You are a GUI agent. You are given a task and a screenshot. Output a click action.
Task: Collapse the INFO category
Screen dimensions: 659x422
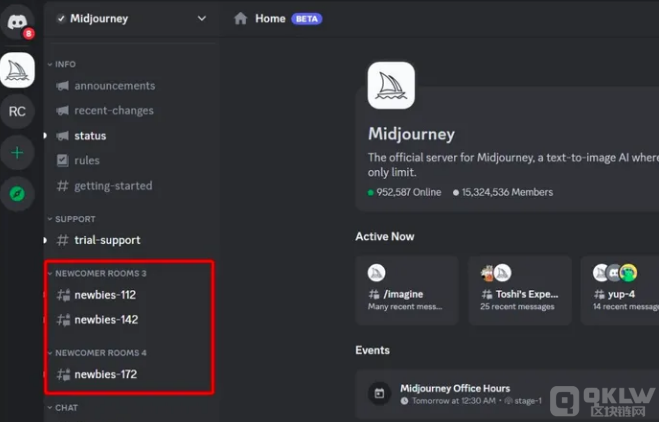[62, 64]
